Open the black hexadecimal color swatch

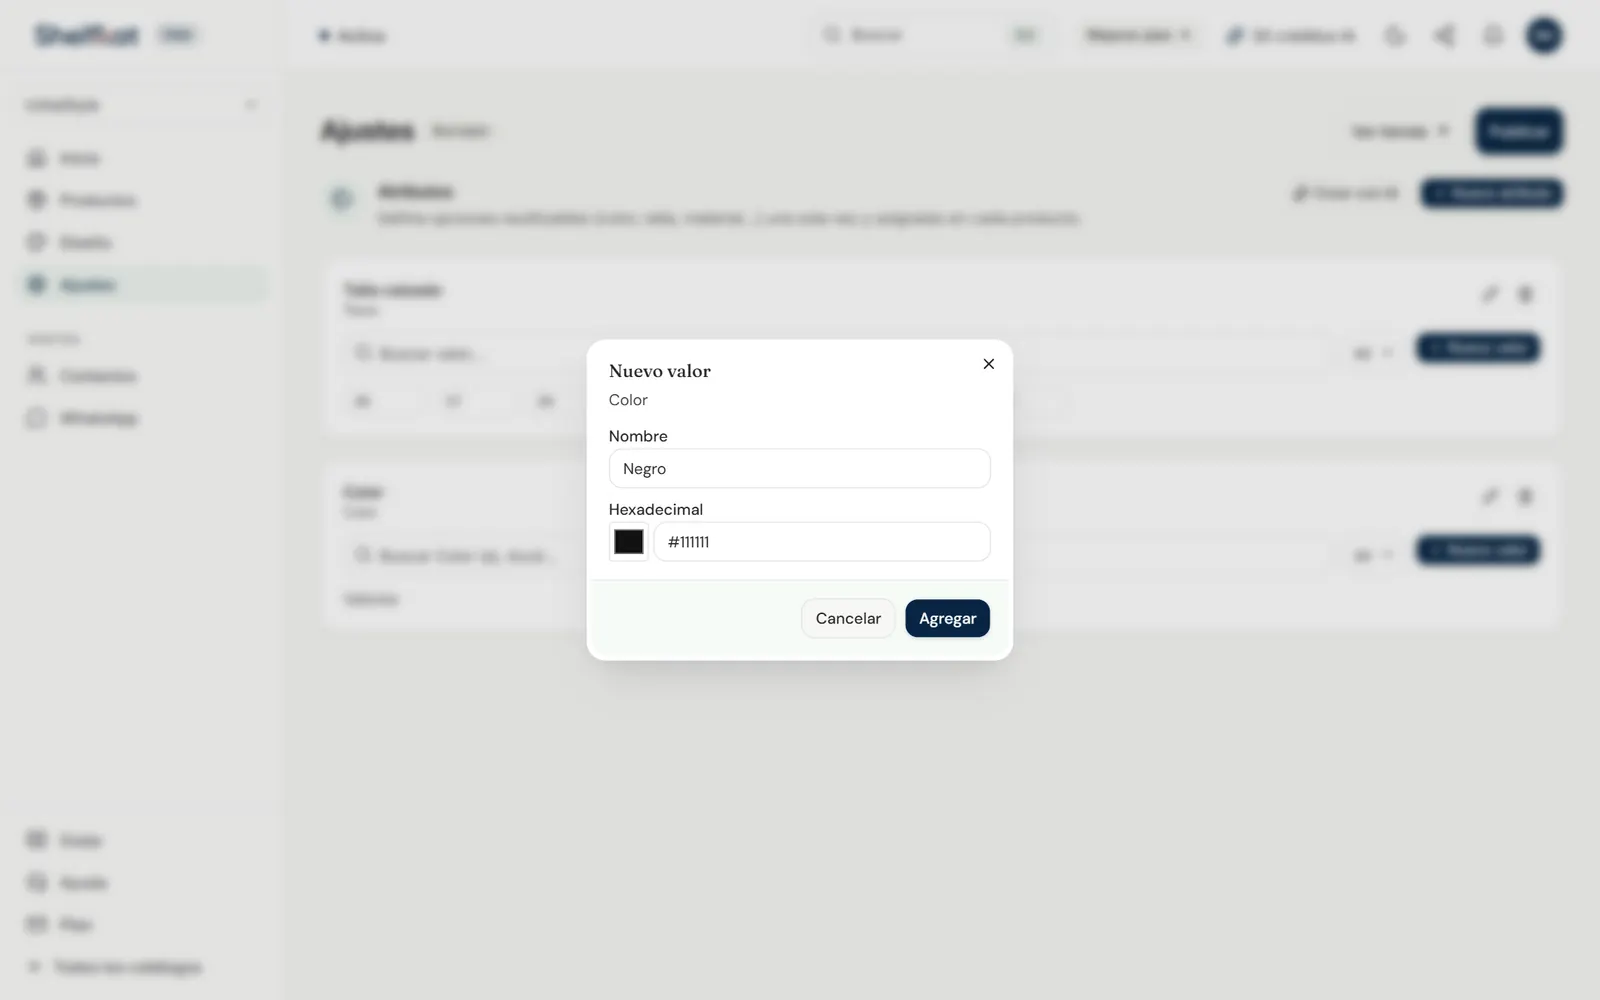point(628,542)
